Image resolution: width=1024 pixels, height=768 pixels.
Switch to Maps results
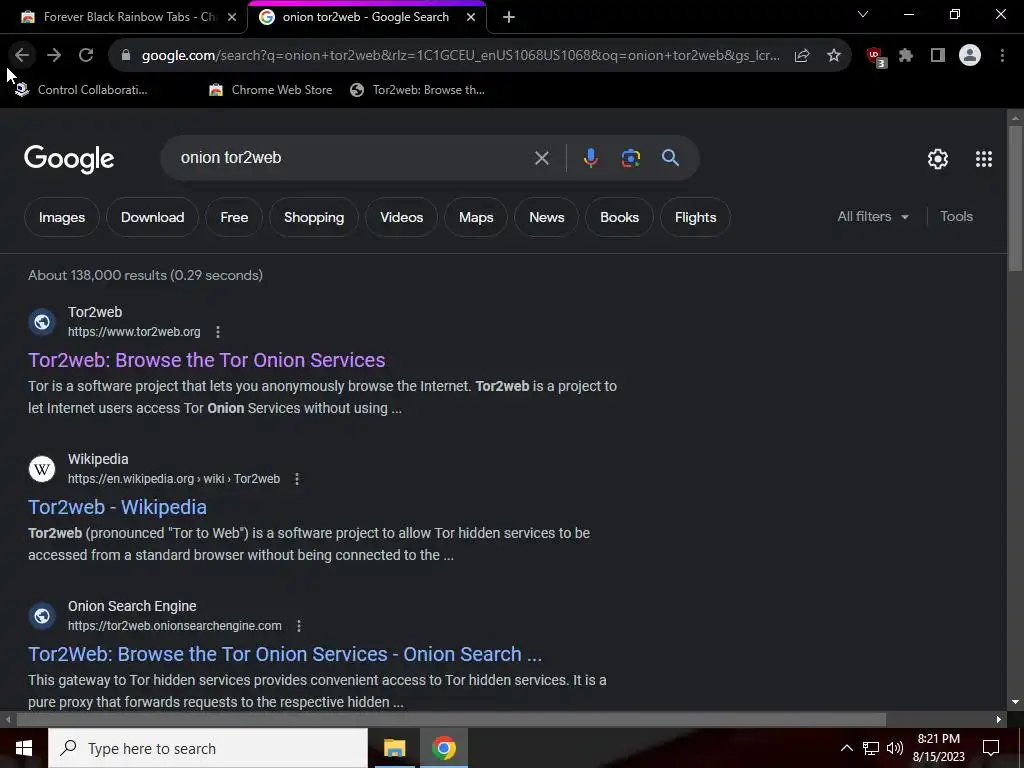point(476,217)
